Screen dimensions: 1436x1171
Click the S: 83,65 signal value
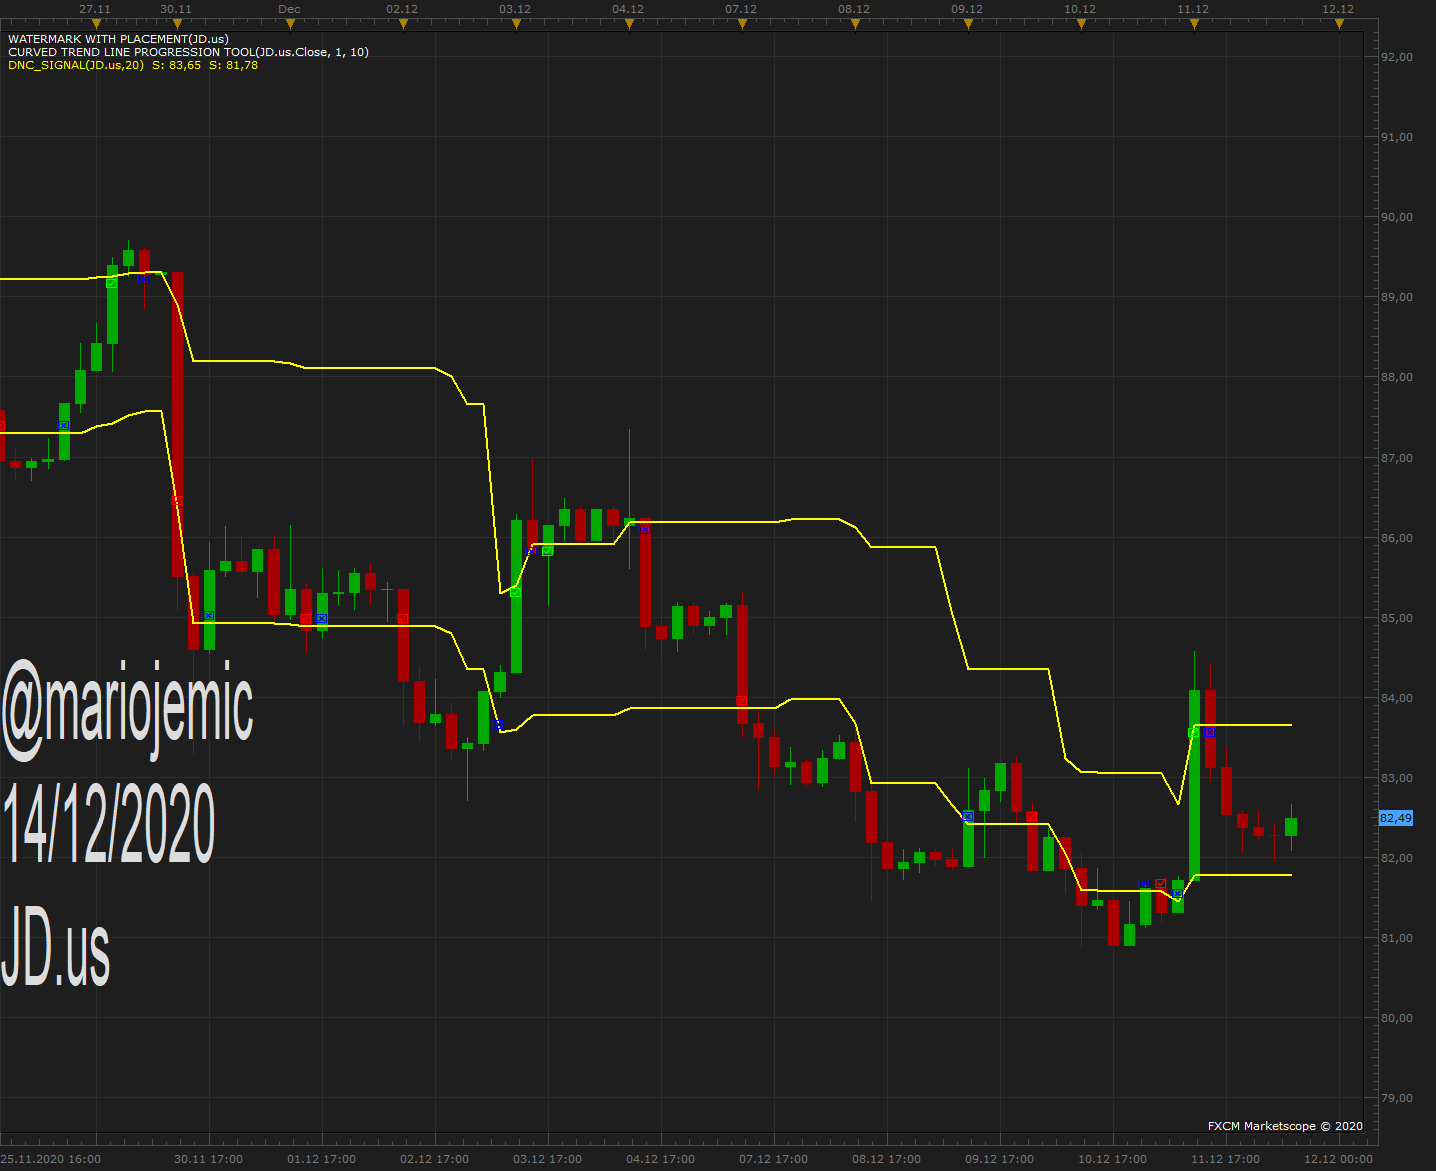[x=176, y=65]
